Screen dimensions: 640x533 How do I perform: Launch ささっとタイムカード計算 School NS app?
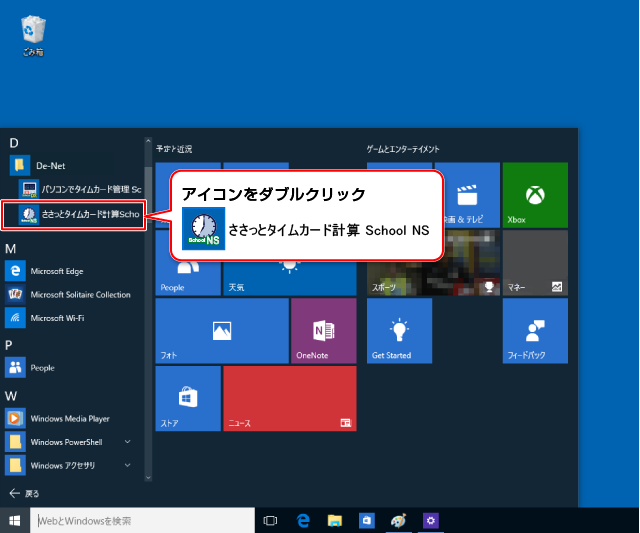pos(73,214)
